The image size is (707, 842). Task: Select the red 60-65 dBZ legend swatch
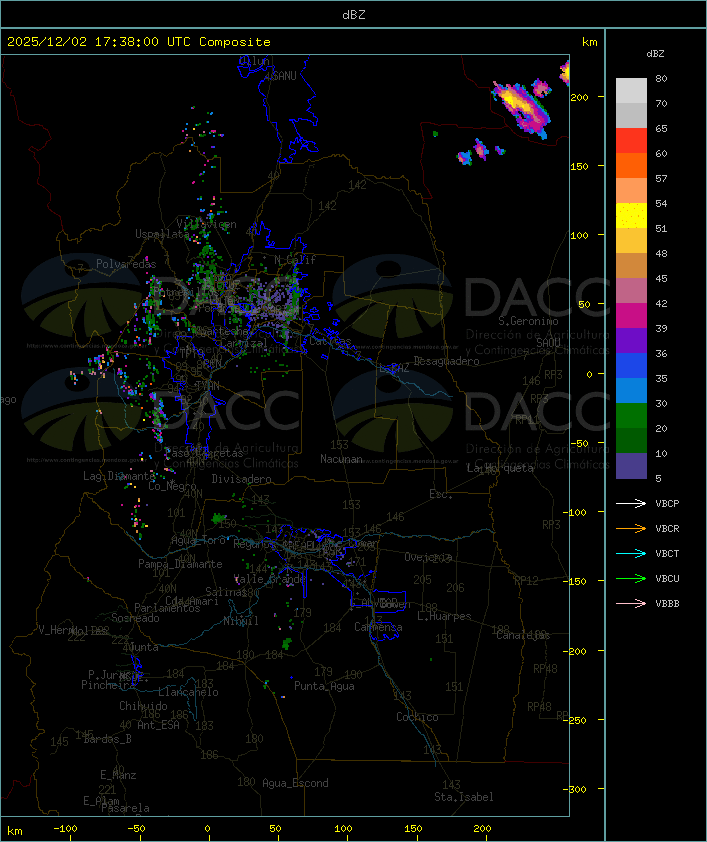click(x=631, y=140)
